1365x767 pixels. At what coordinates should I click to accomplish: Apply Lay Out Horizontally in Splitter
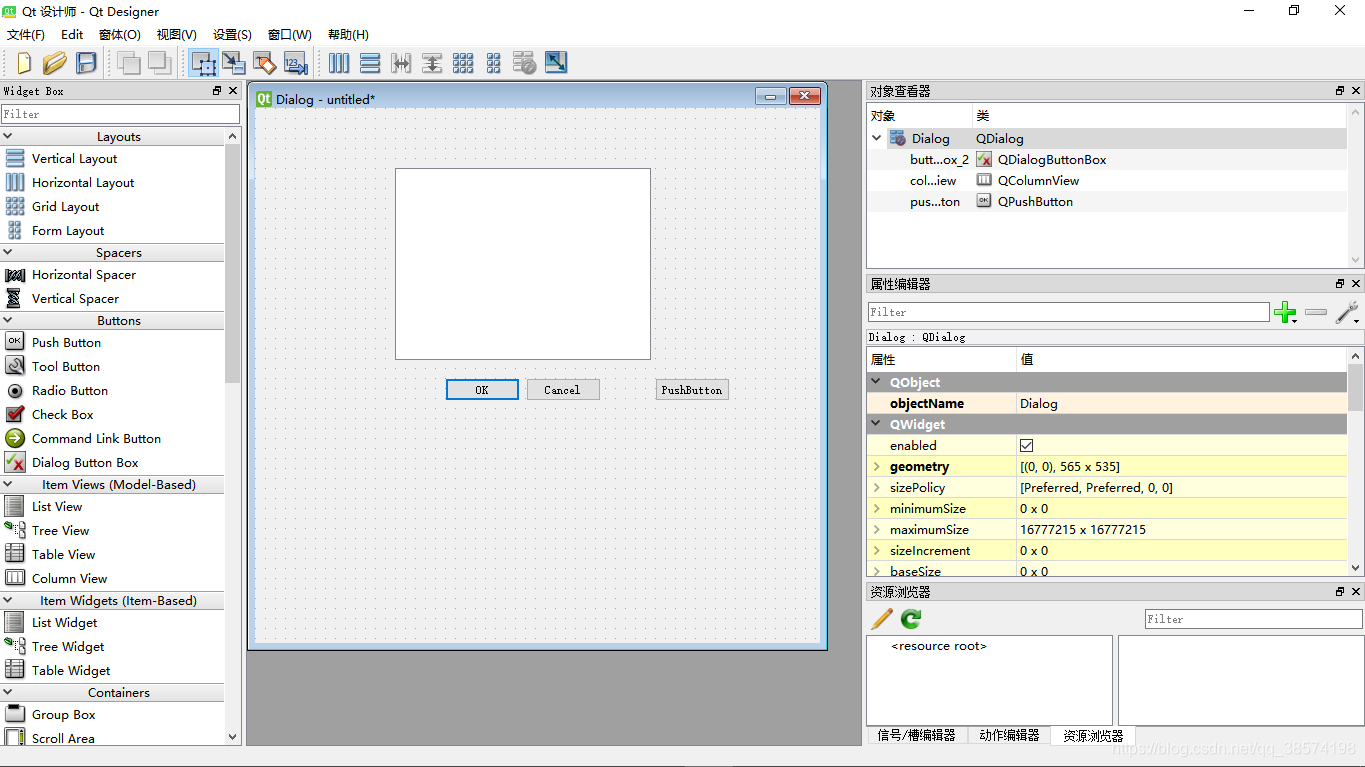click(x=401, y=63)
